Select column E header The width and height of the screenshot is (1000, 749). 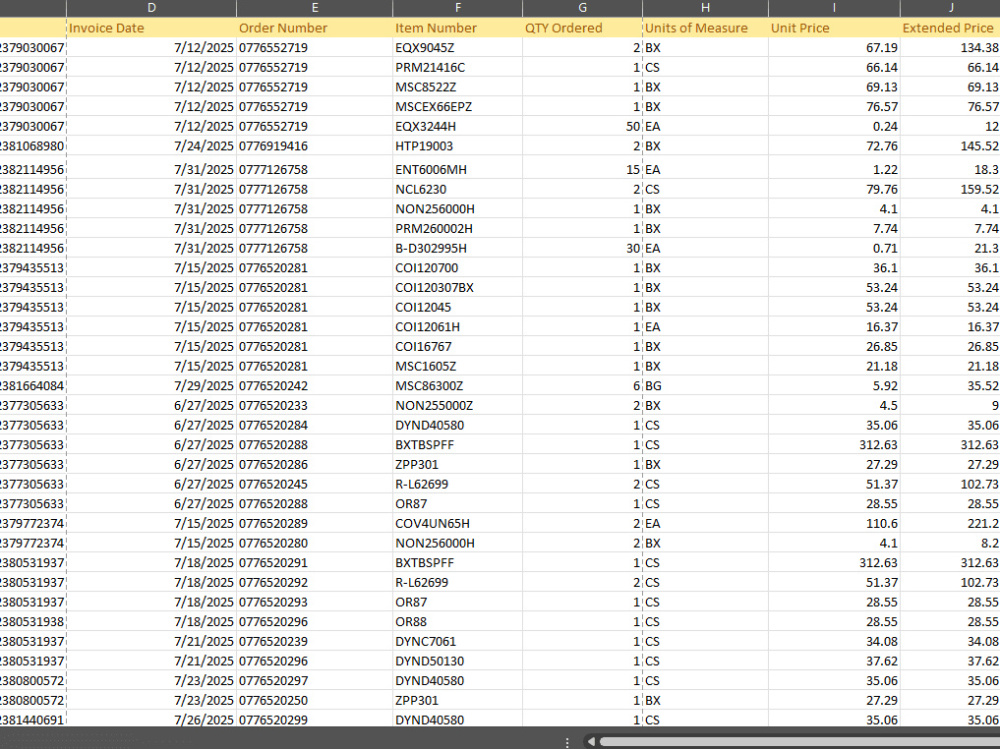coord(314,8)
